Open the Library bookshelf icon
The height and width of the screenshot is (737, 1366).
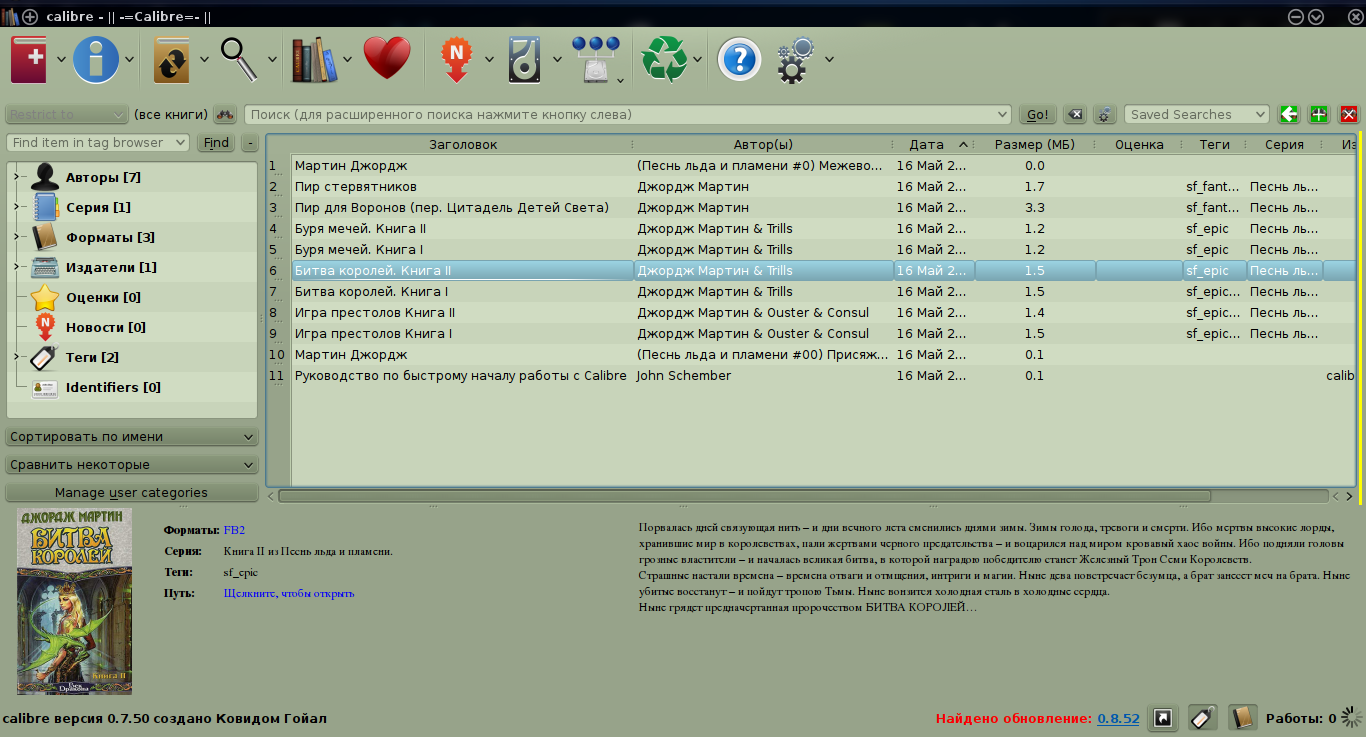click(x=313, y=59)
